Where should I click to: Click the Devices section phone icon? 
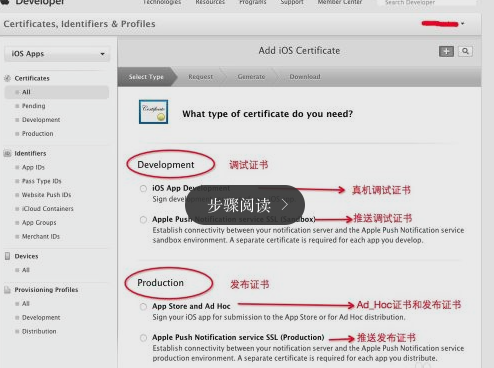[7, 256]
